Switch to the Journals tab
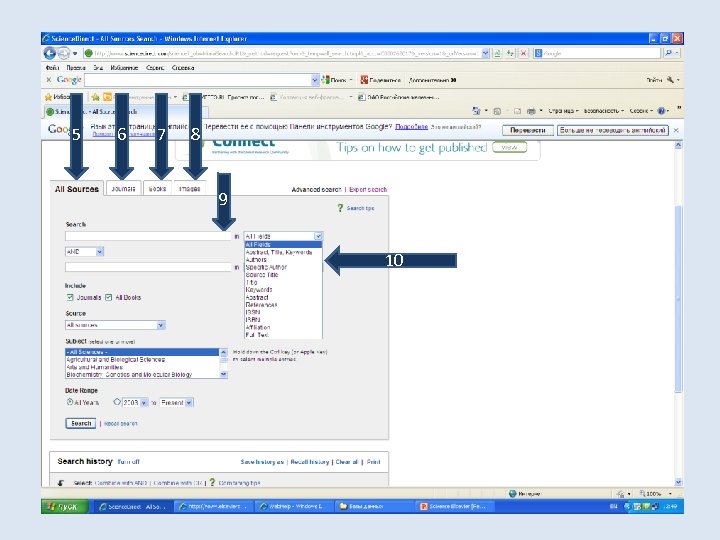Viewport: 720px width, 540px height. (123, 189)
